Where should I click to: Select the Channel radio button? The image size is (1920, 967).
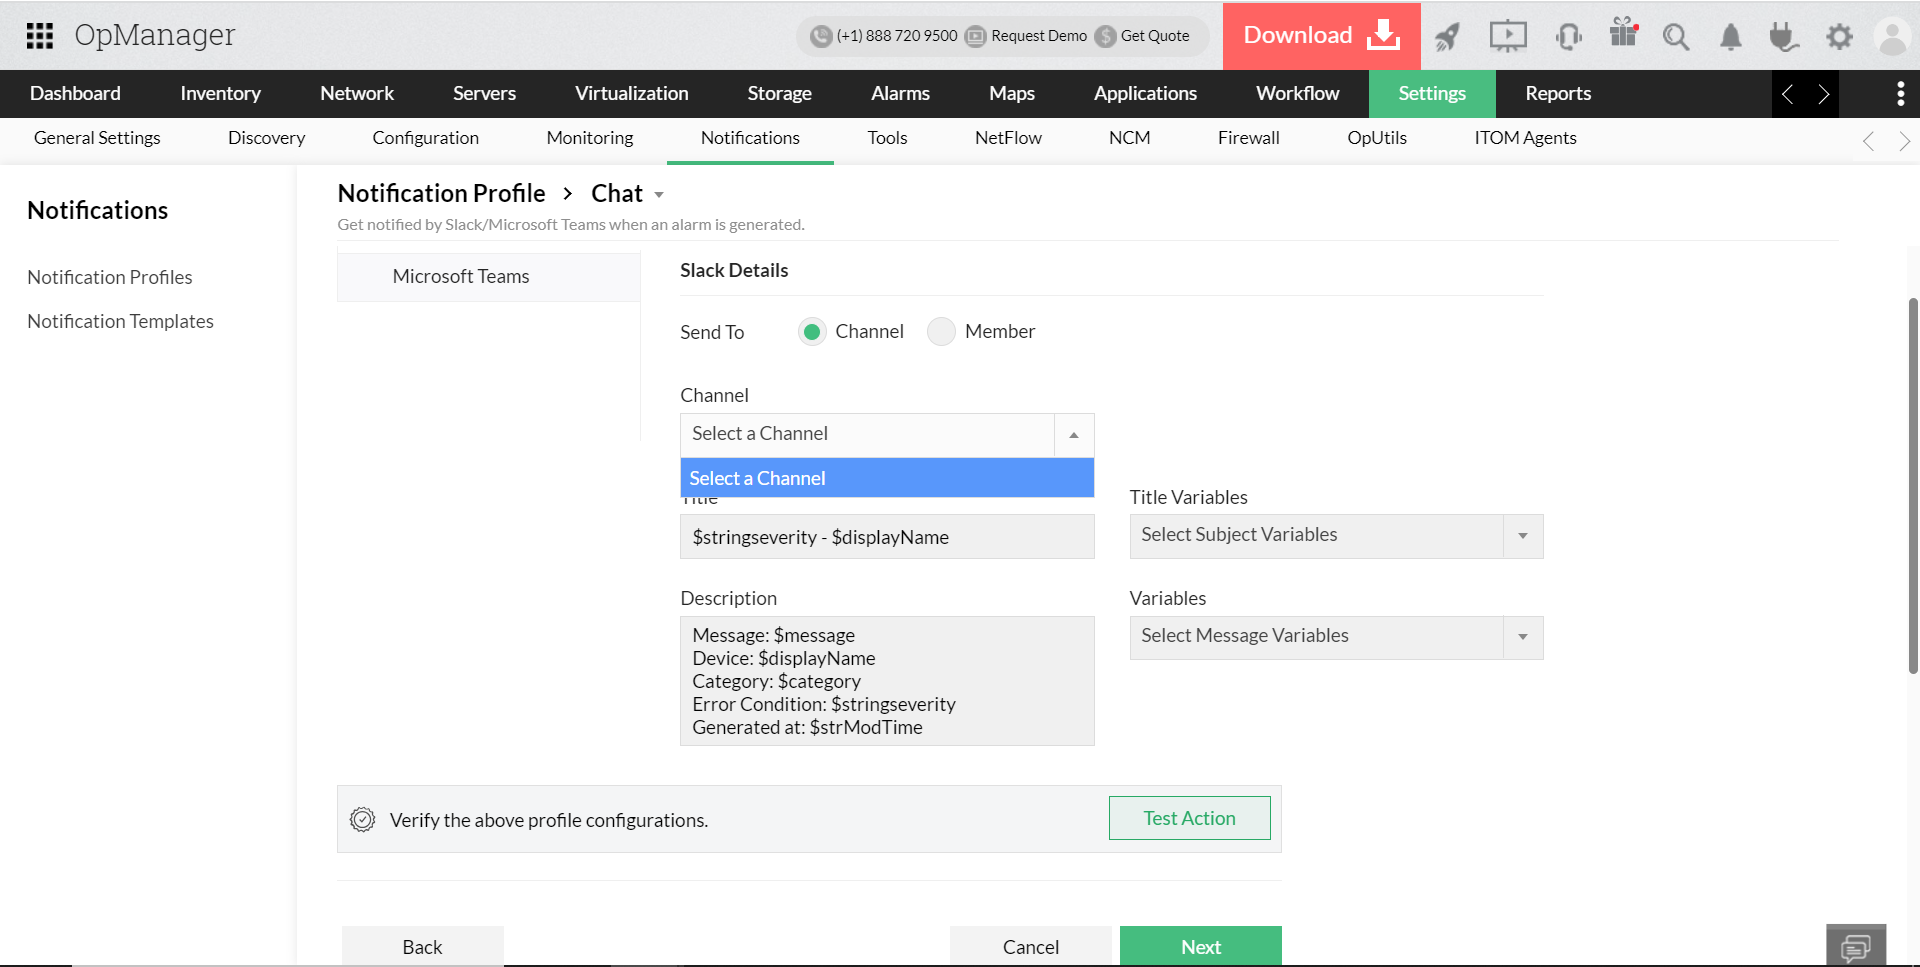[x=812, y=331]
